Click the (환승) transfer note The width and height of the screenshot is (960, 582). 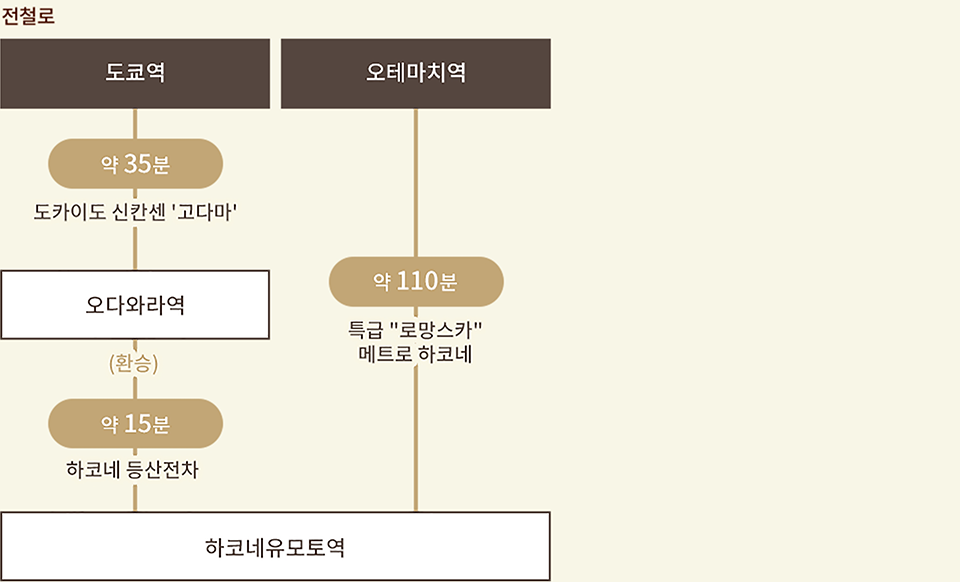tap(133, 364)
